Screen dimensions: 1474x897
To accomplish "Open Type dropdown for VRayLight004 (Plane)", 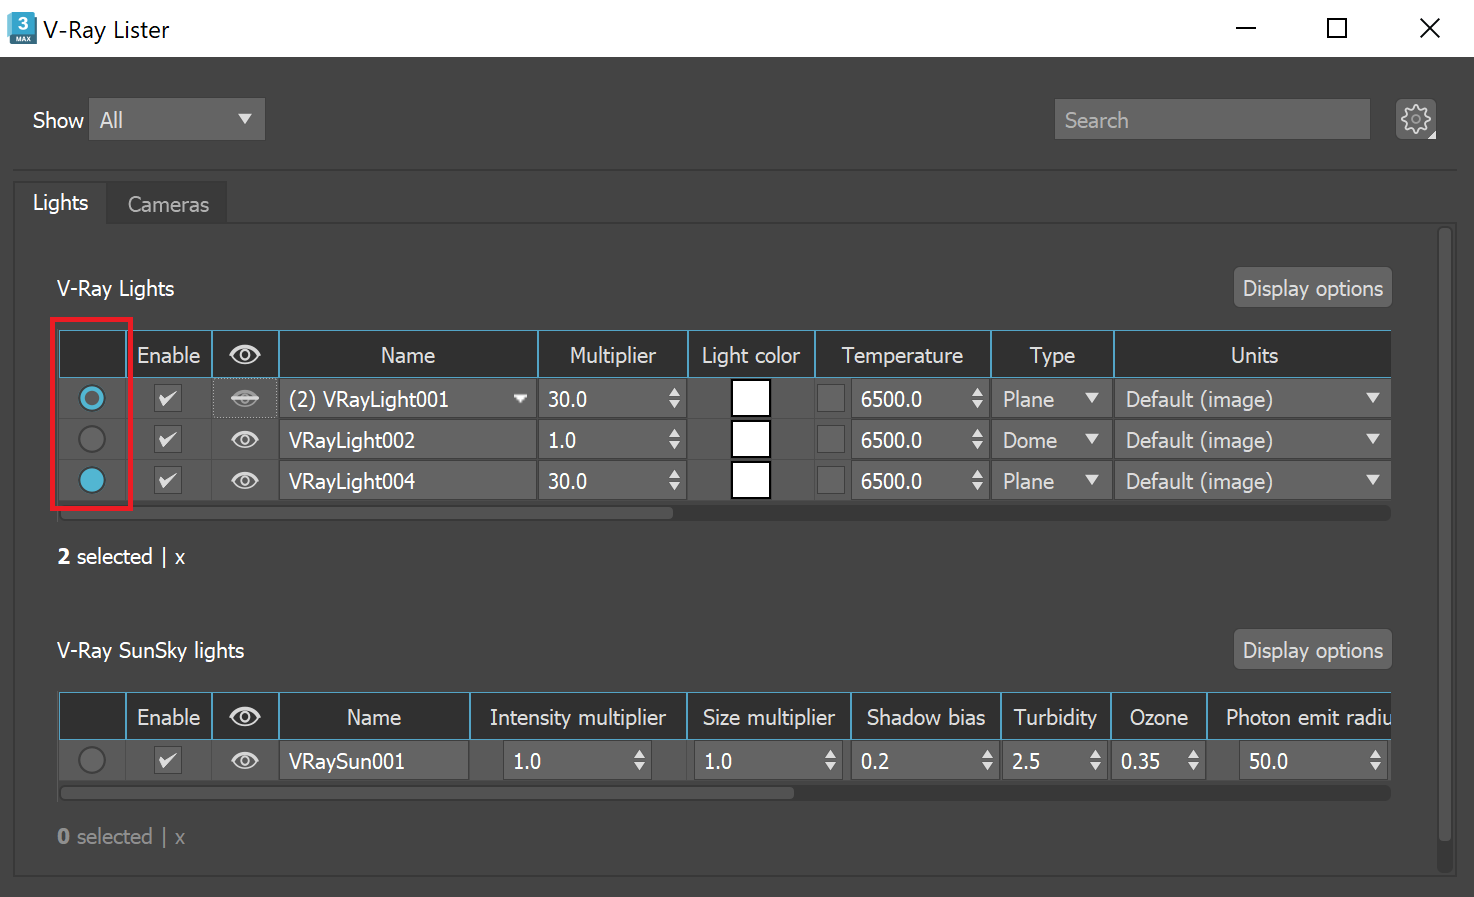I will pos(1052,481).
